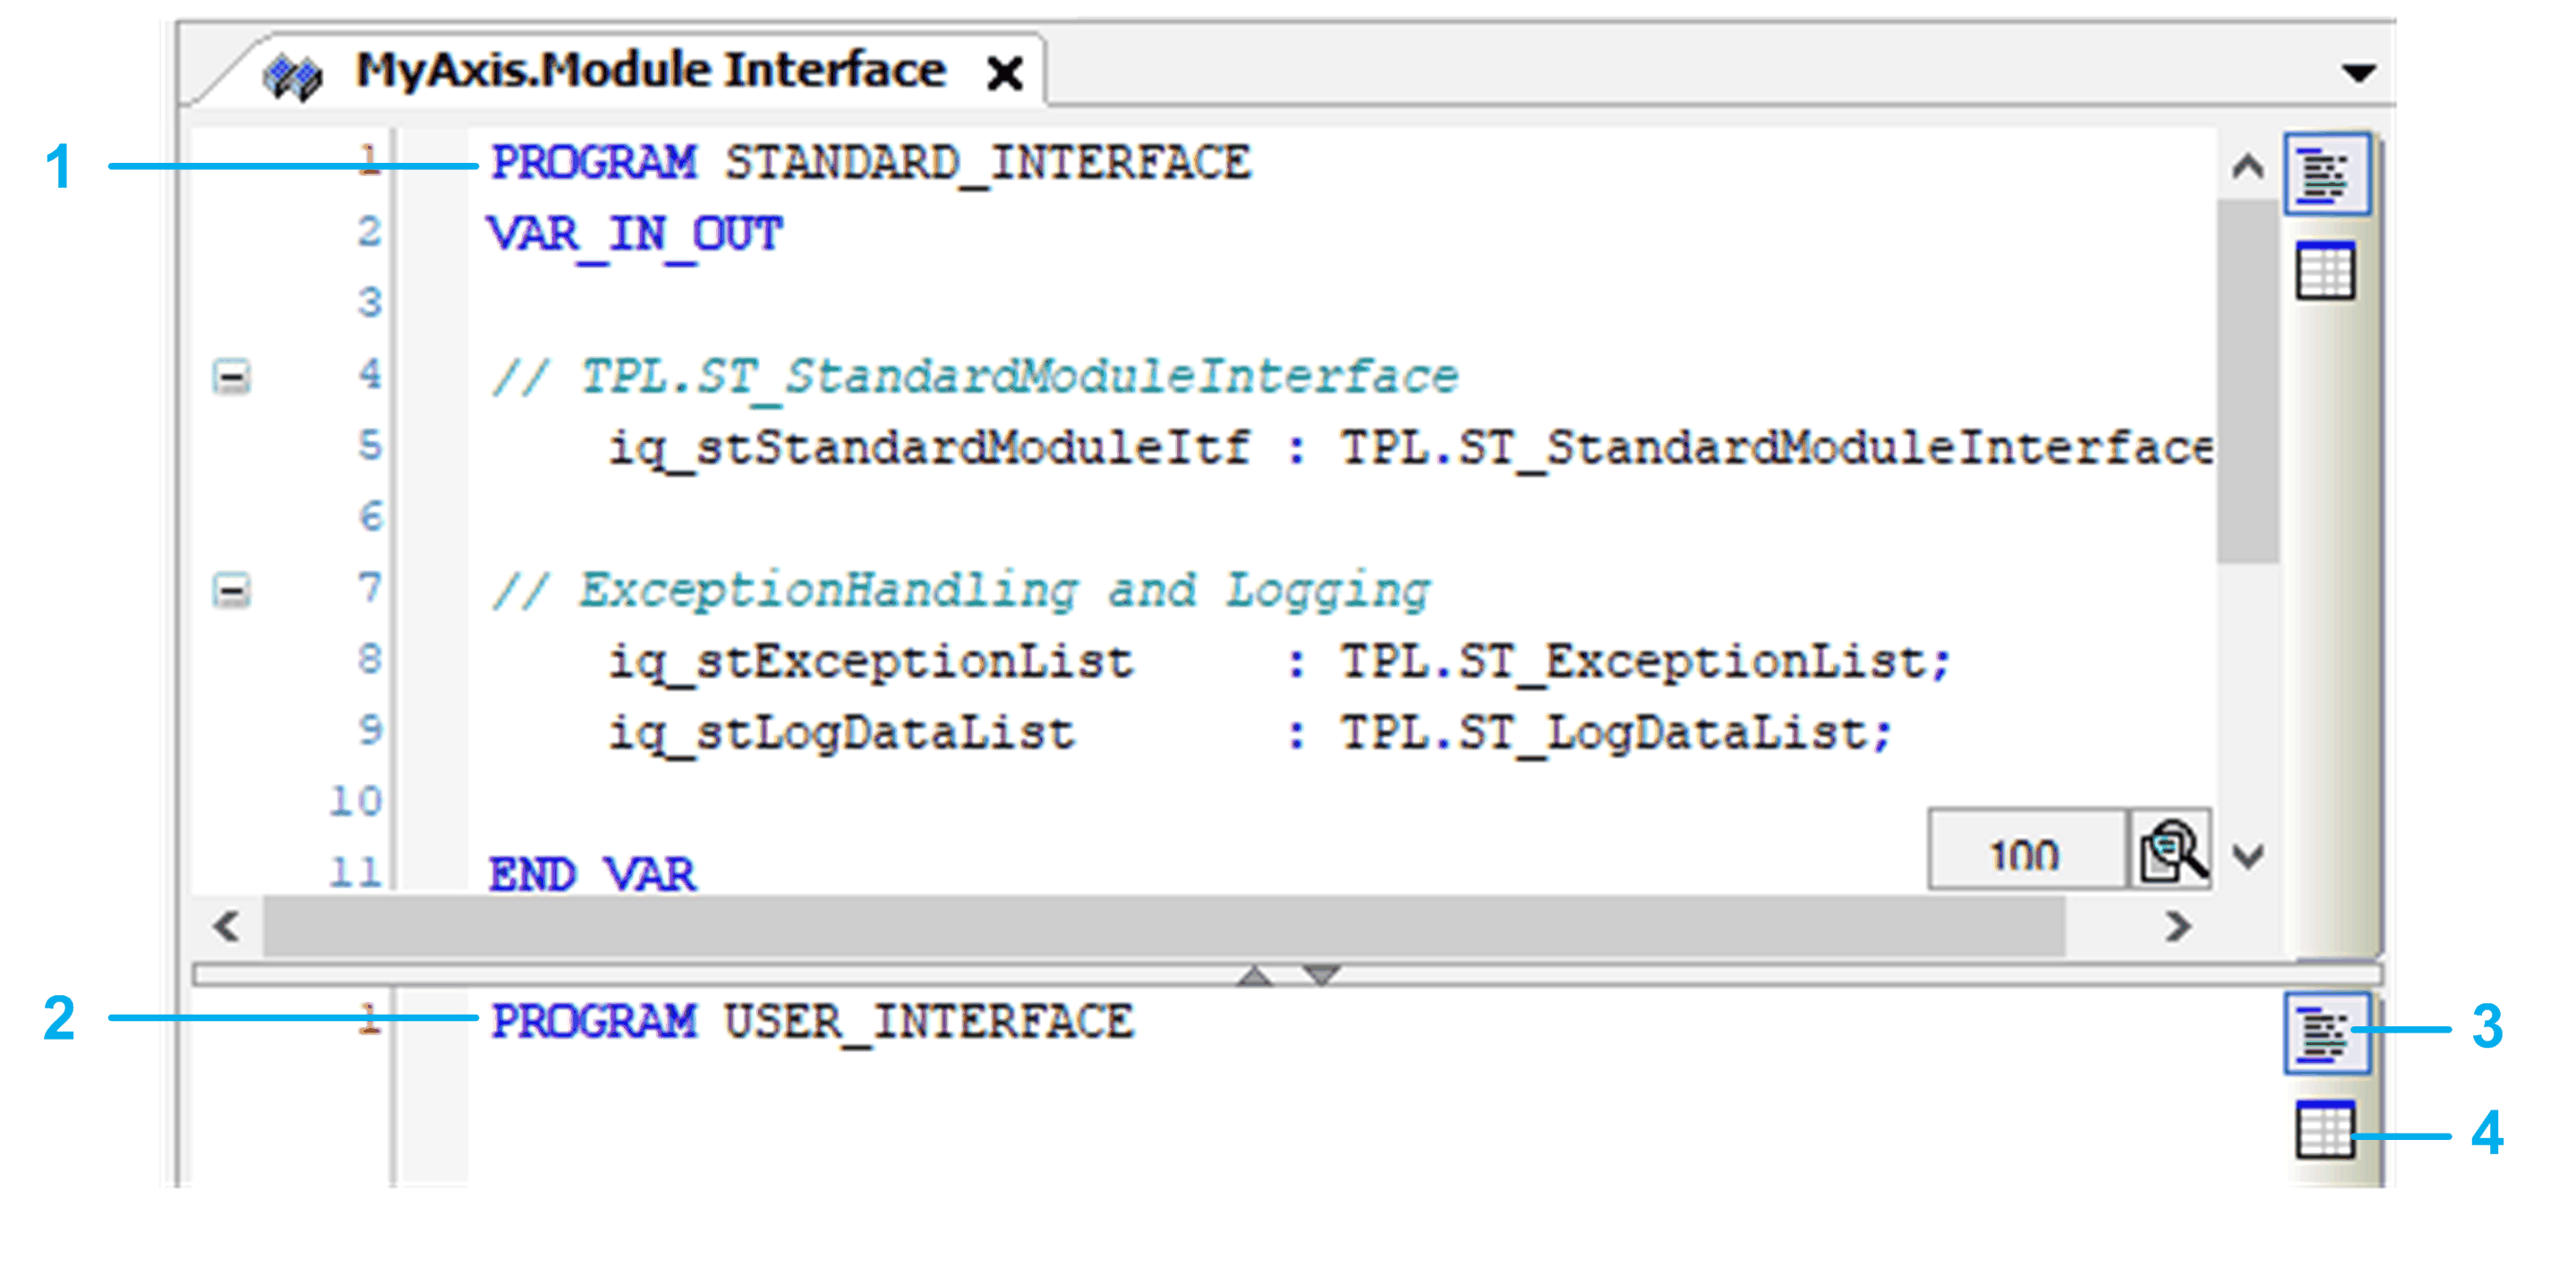The image size is (2576, 1267).
Task: Click the MyAxis module tab icon
Action: tap(292, 75)
